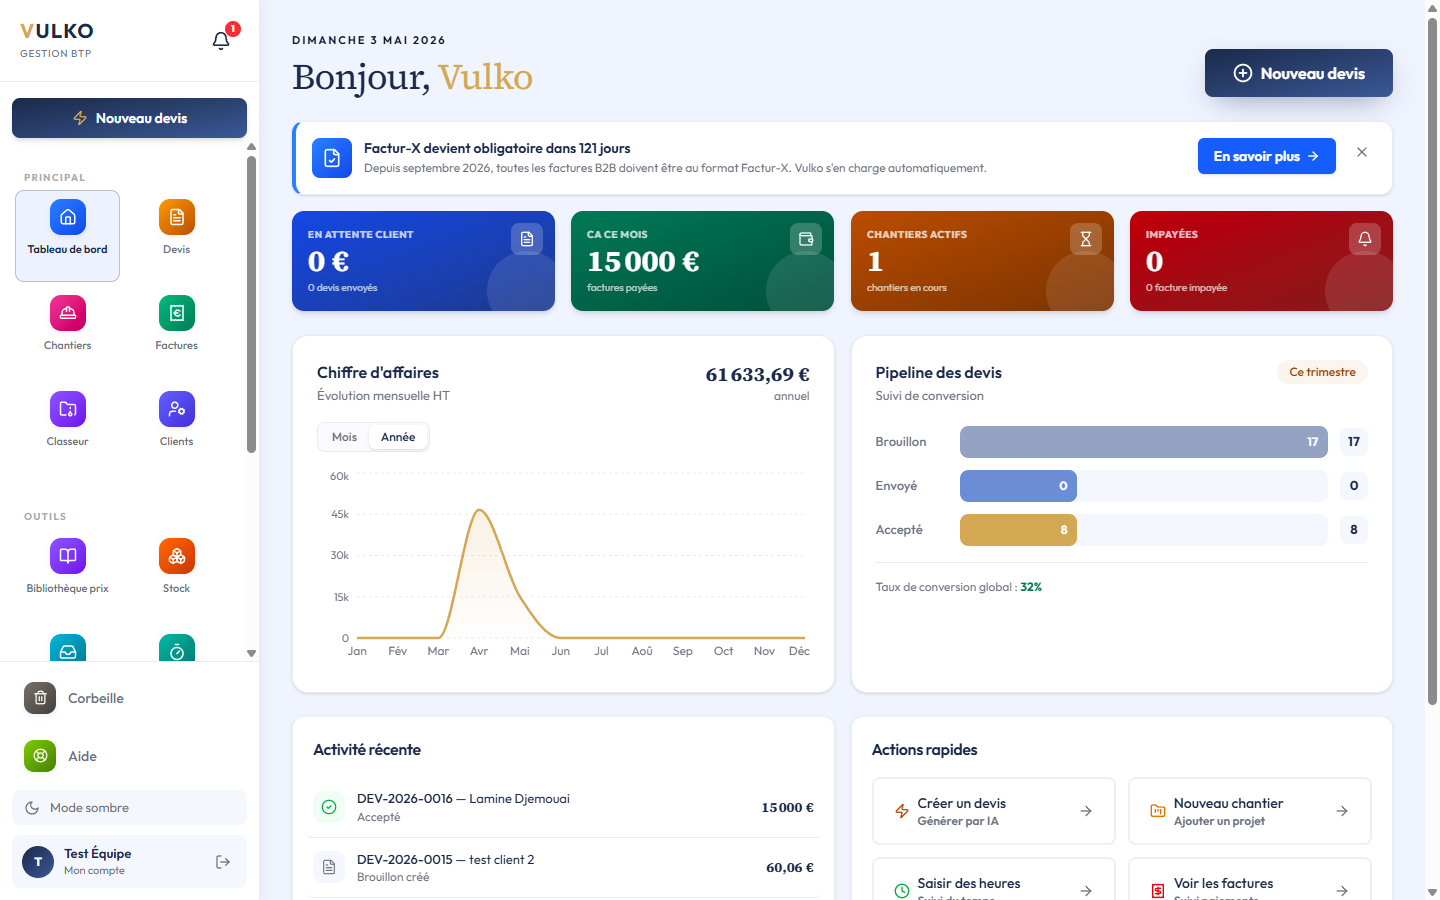Open the En attente client card
This screenshot has height=900, width=1440.
coord(423,261)
